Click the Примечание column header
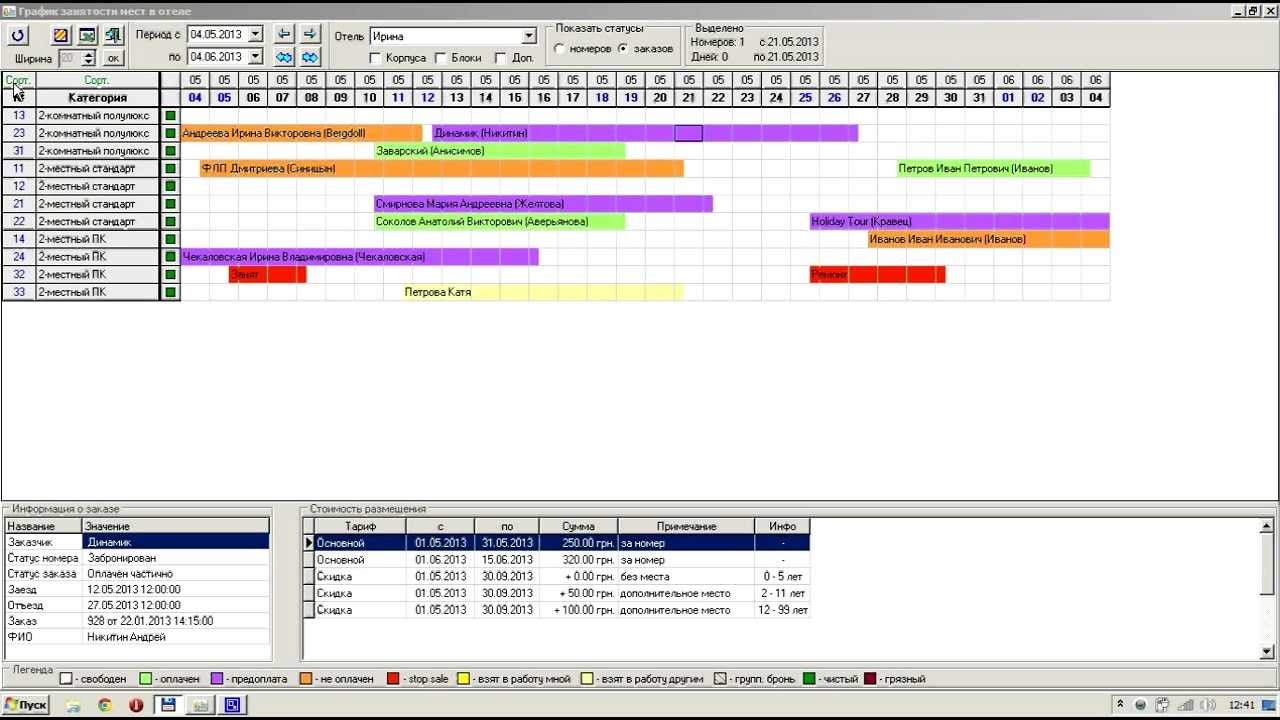Image resolution: width=1280 pixels, height=720 pixels. 686,526
